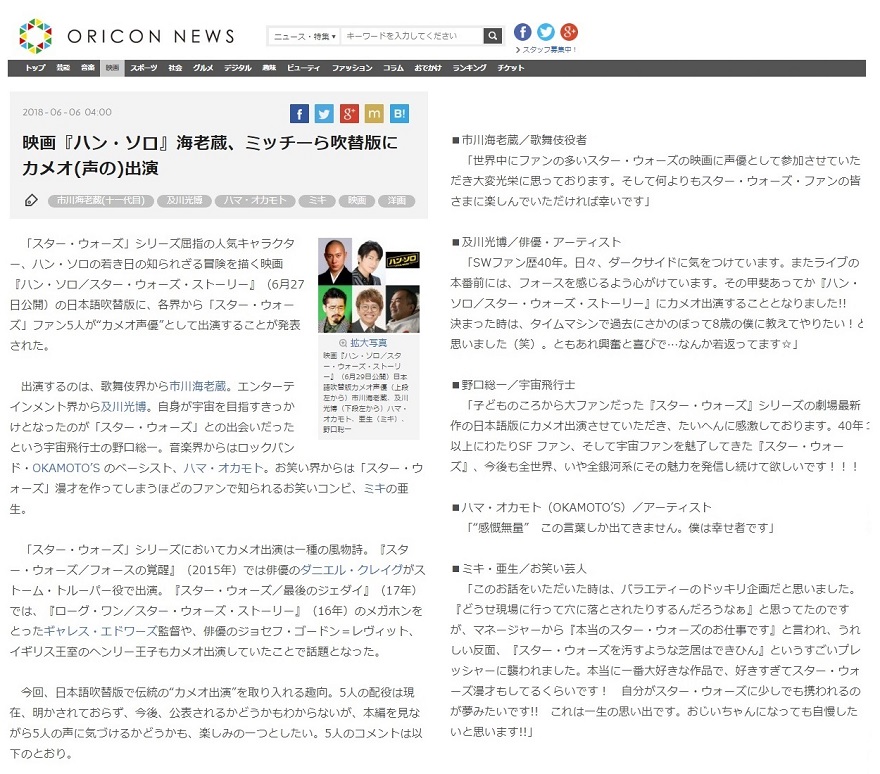Image resolution: width=880 pixels, height=774 pixels.
Task: Click the heading ■野口総一／宇宙飛行士
Action: click(514, 385)
